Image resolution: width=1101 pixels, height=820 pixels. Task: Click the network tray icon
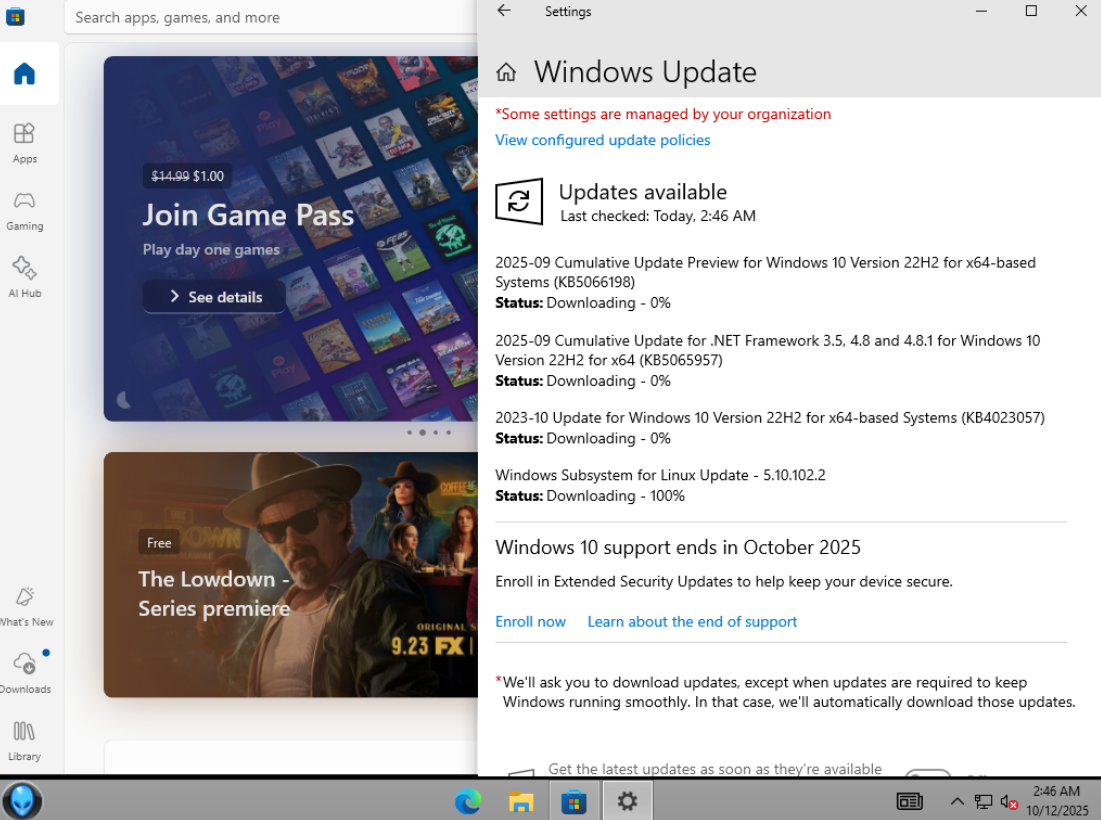click(x=983, y=801)
